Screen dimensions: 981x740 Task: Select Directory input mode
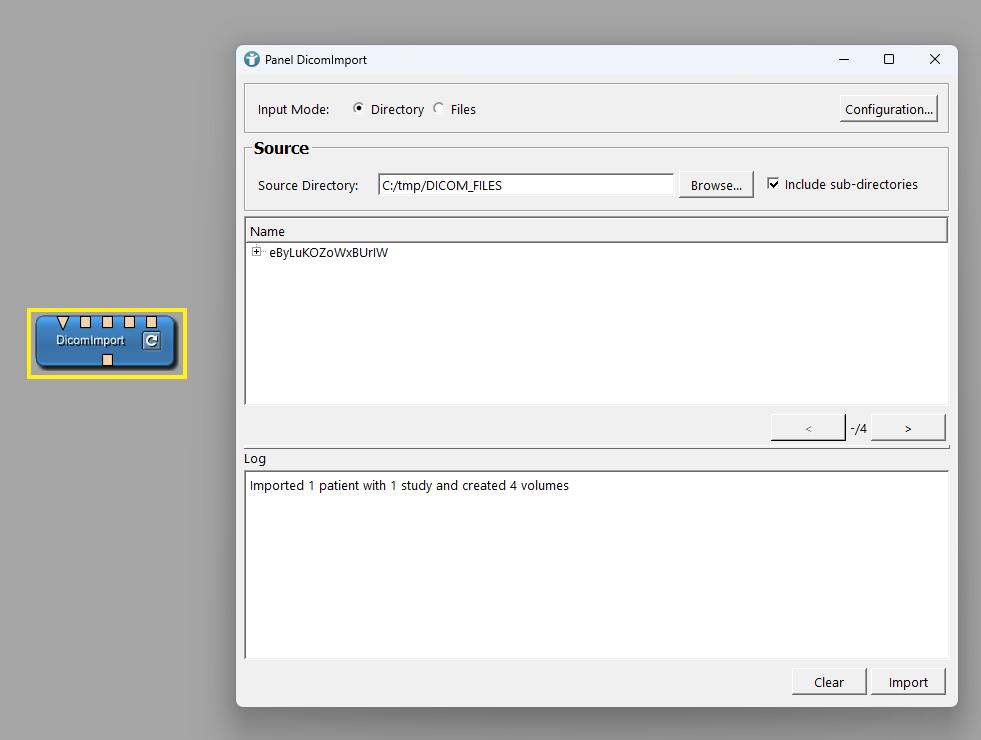(358, 108)
